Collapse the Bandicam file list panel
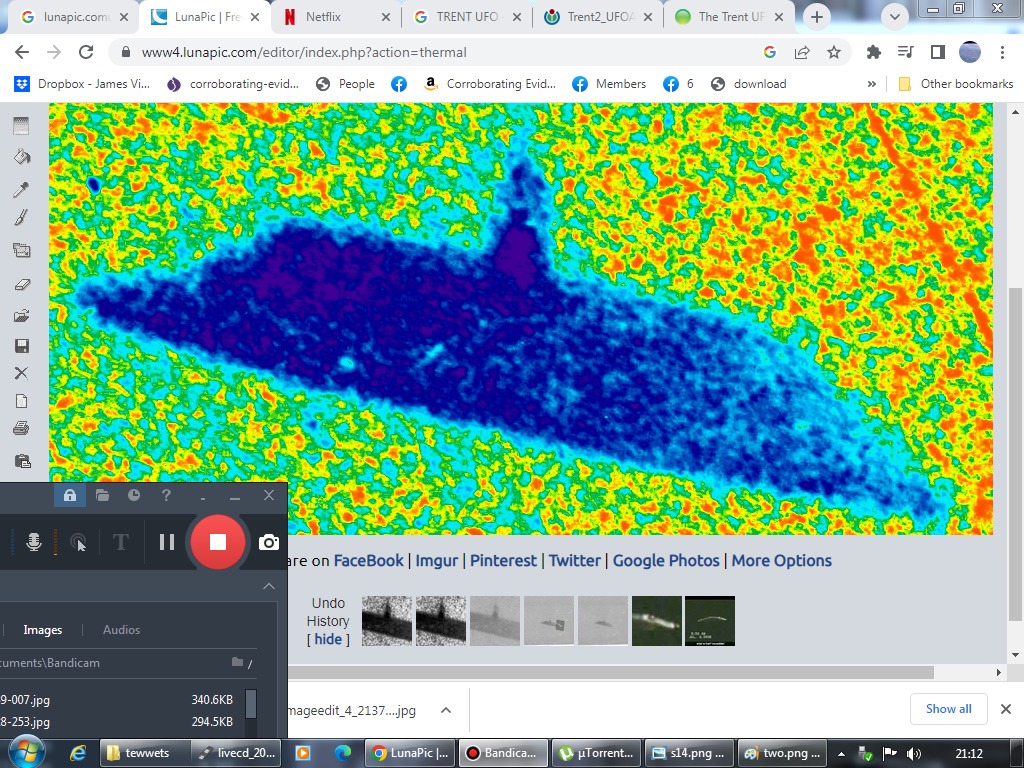The height and width of the screenshot is (768, 1024). [x=268, y=587]
